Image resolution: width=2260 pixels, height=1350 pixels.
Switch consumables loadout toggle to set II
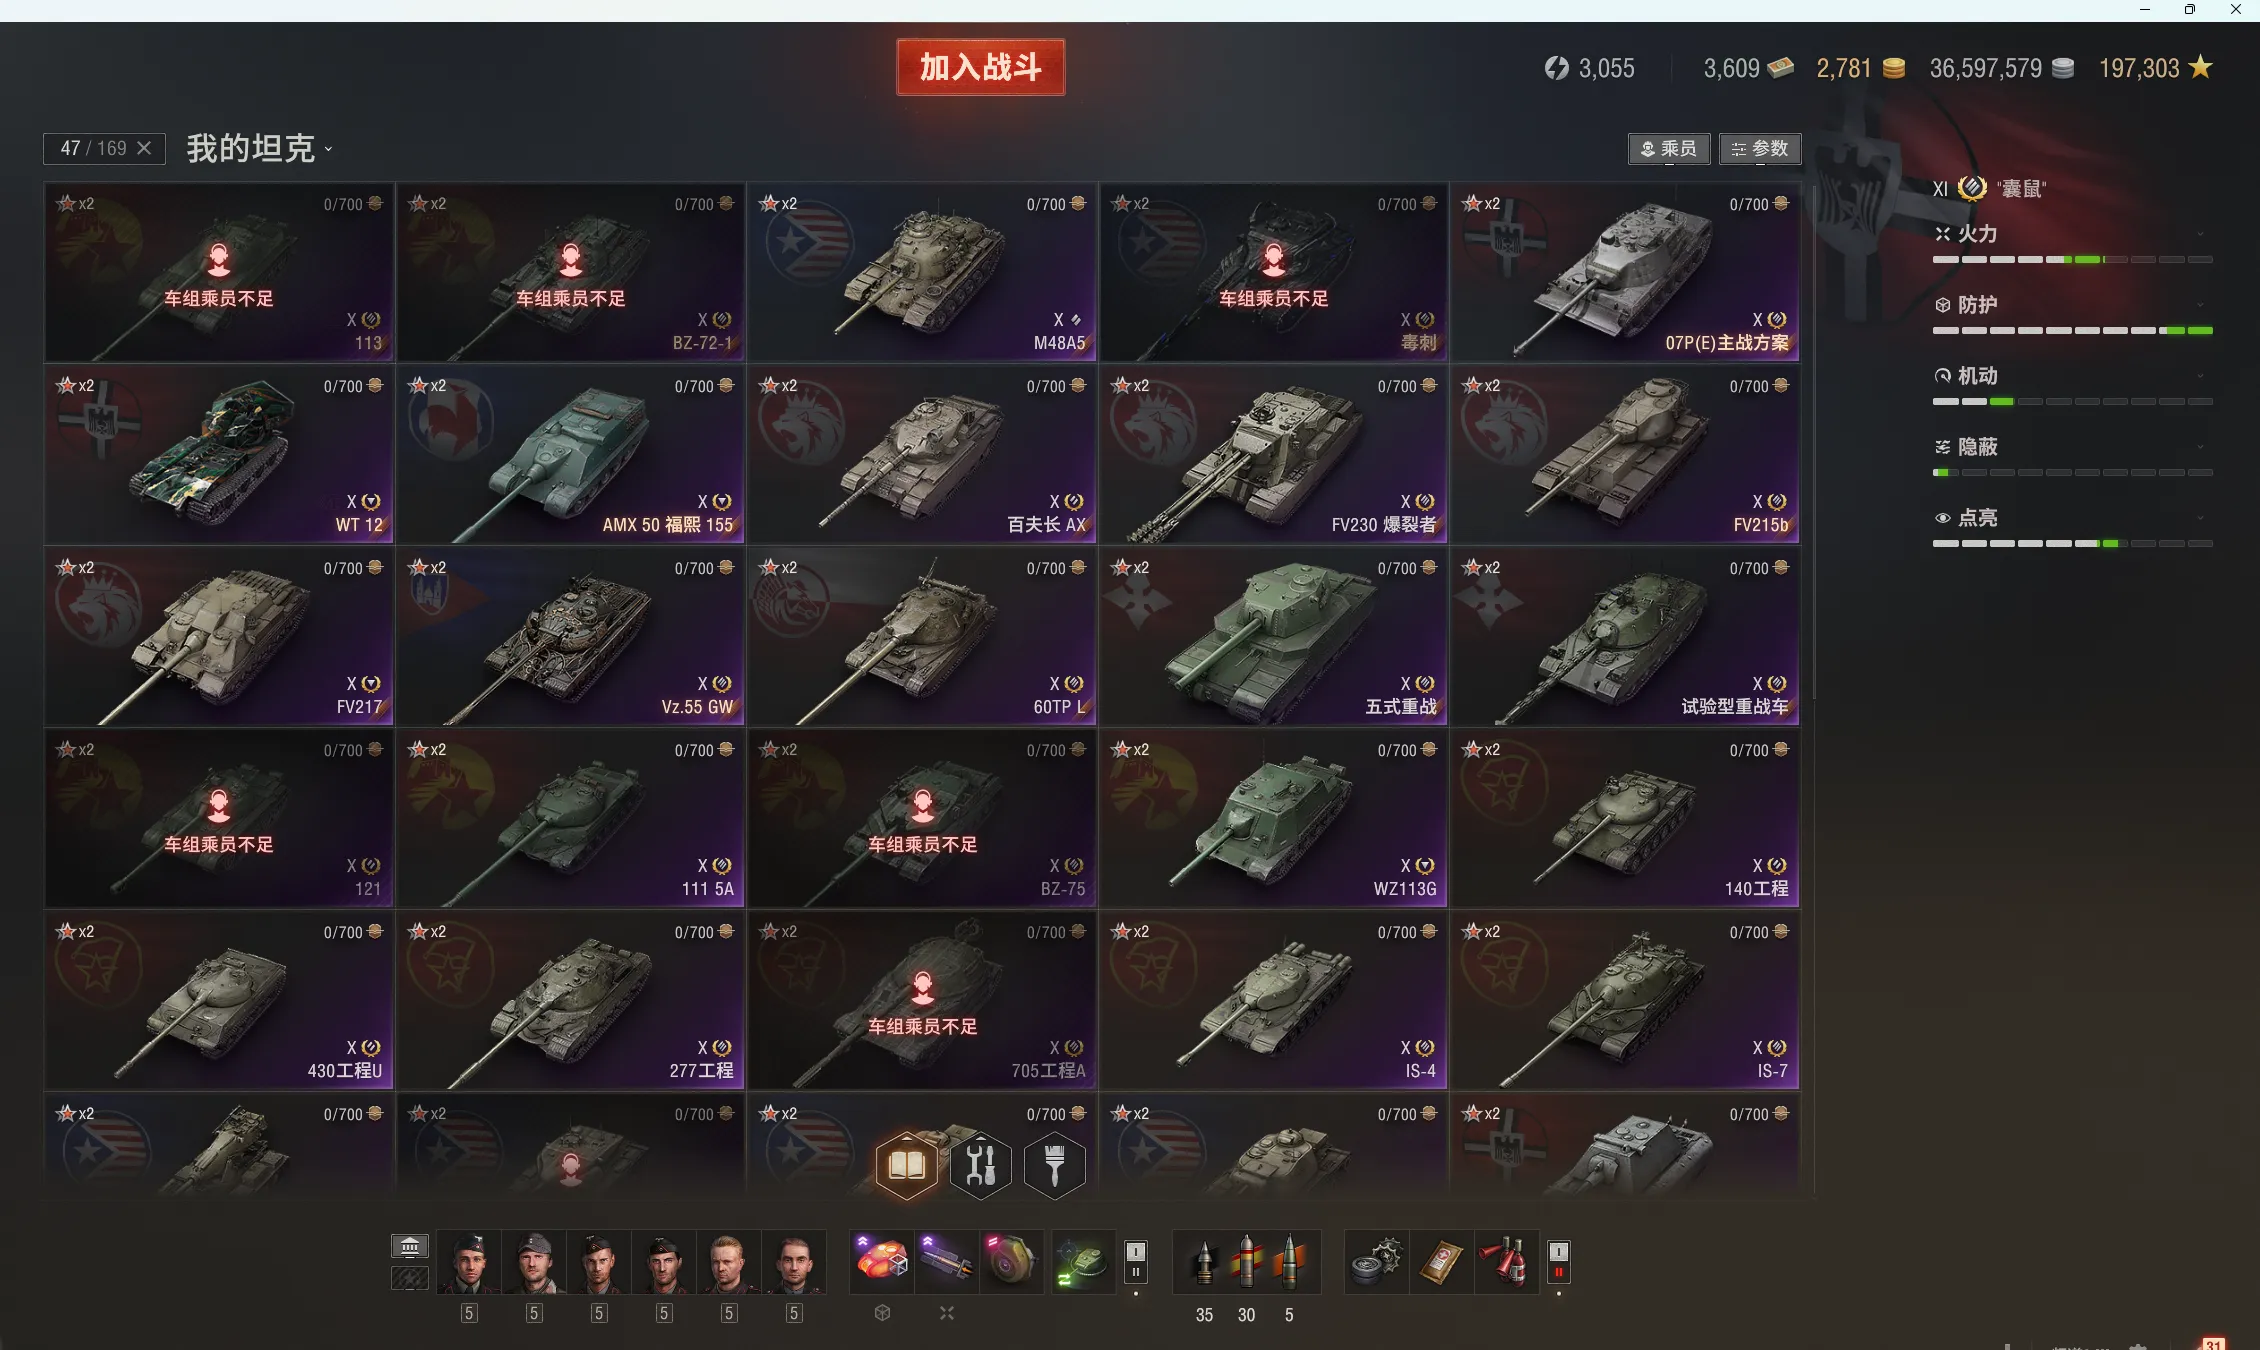pyautogui.click(x=1558, y=1272)
